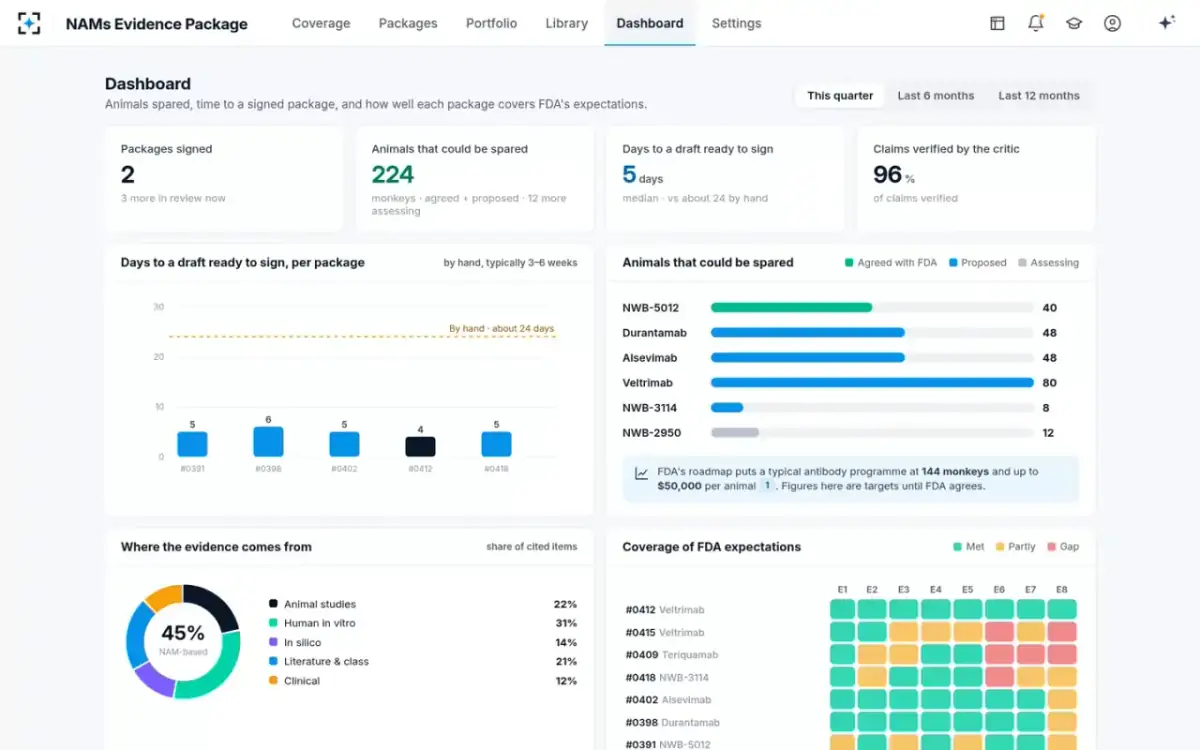Click the 'share of cited items' label
The image size is (1200, 750).
532,547
